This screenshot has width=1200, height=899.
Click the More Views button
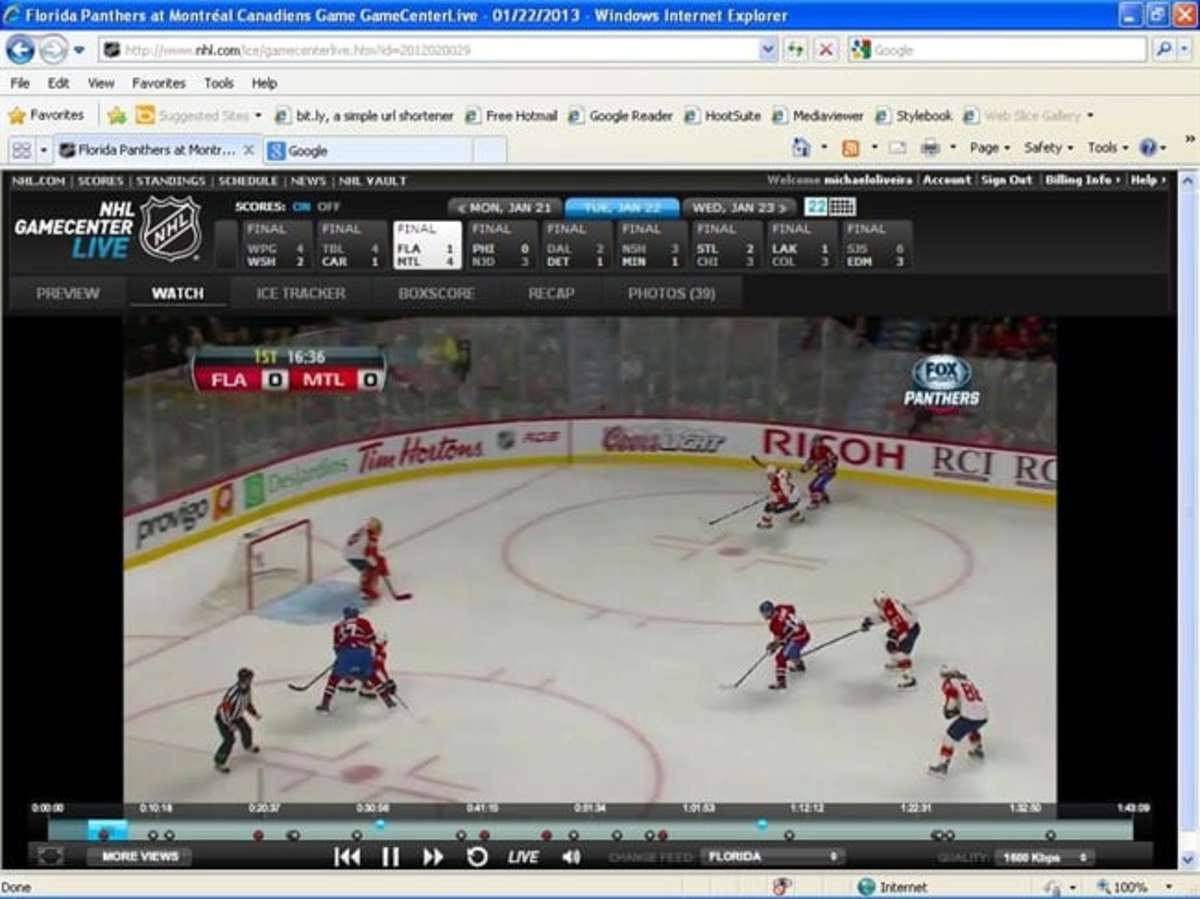pyautogui.click(x=139, y=856)
